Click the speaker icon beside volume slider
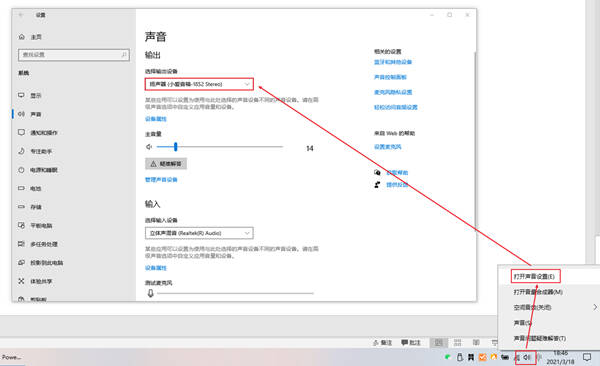600x366 pixels. 149,147
